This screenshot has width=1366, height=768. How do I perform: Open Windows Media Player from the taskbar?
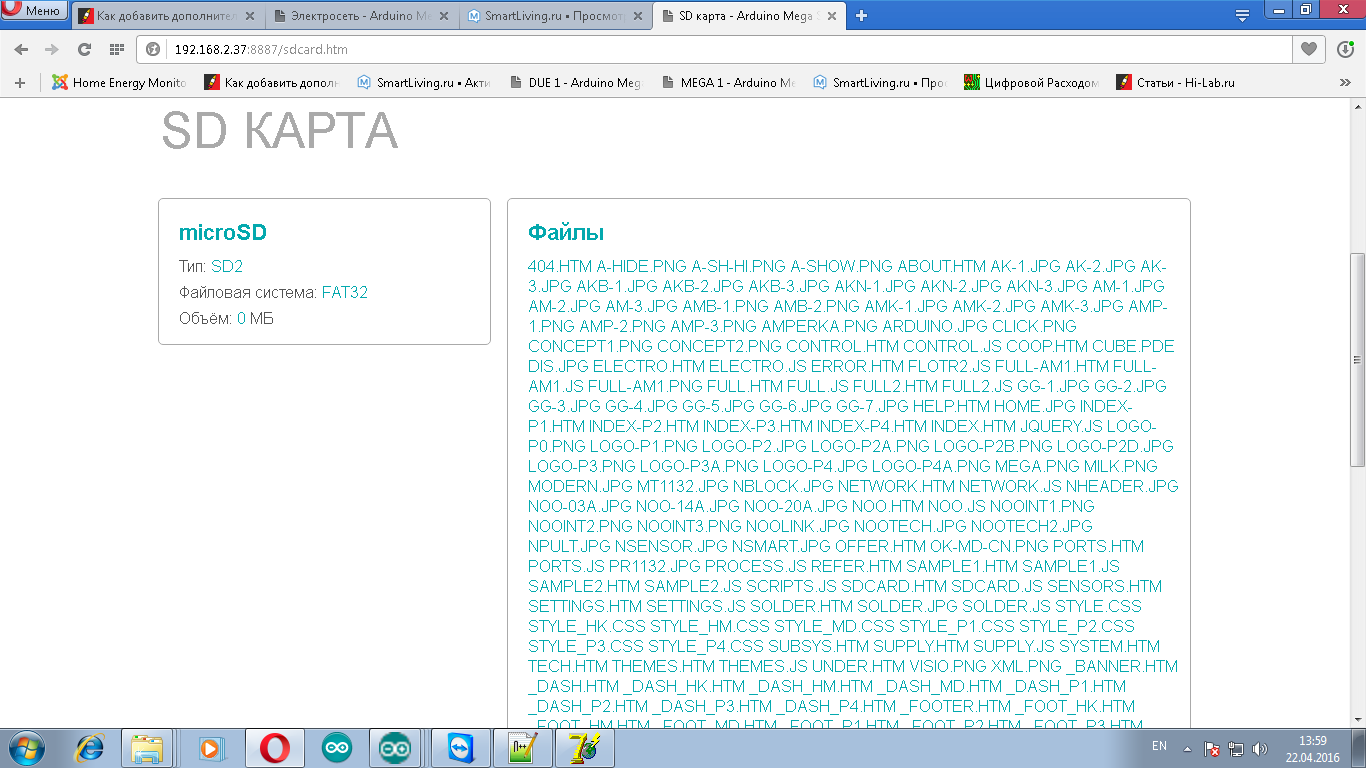[209, 747]
